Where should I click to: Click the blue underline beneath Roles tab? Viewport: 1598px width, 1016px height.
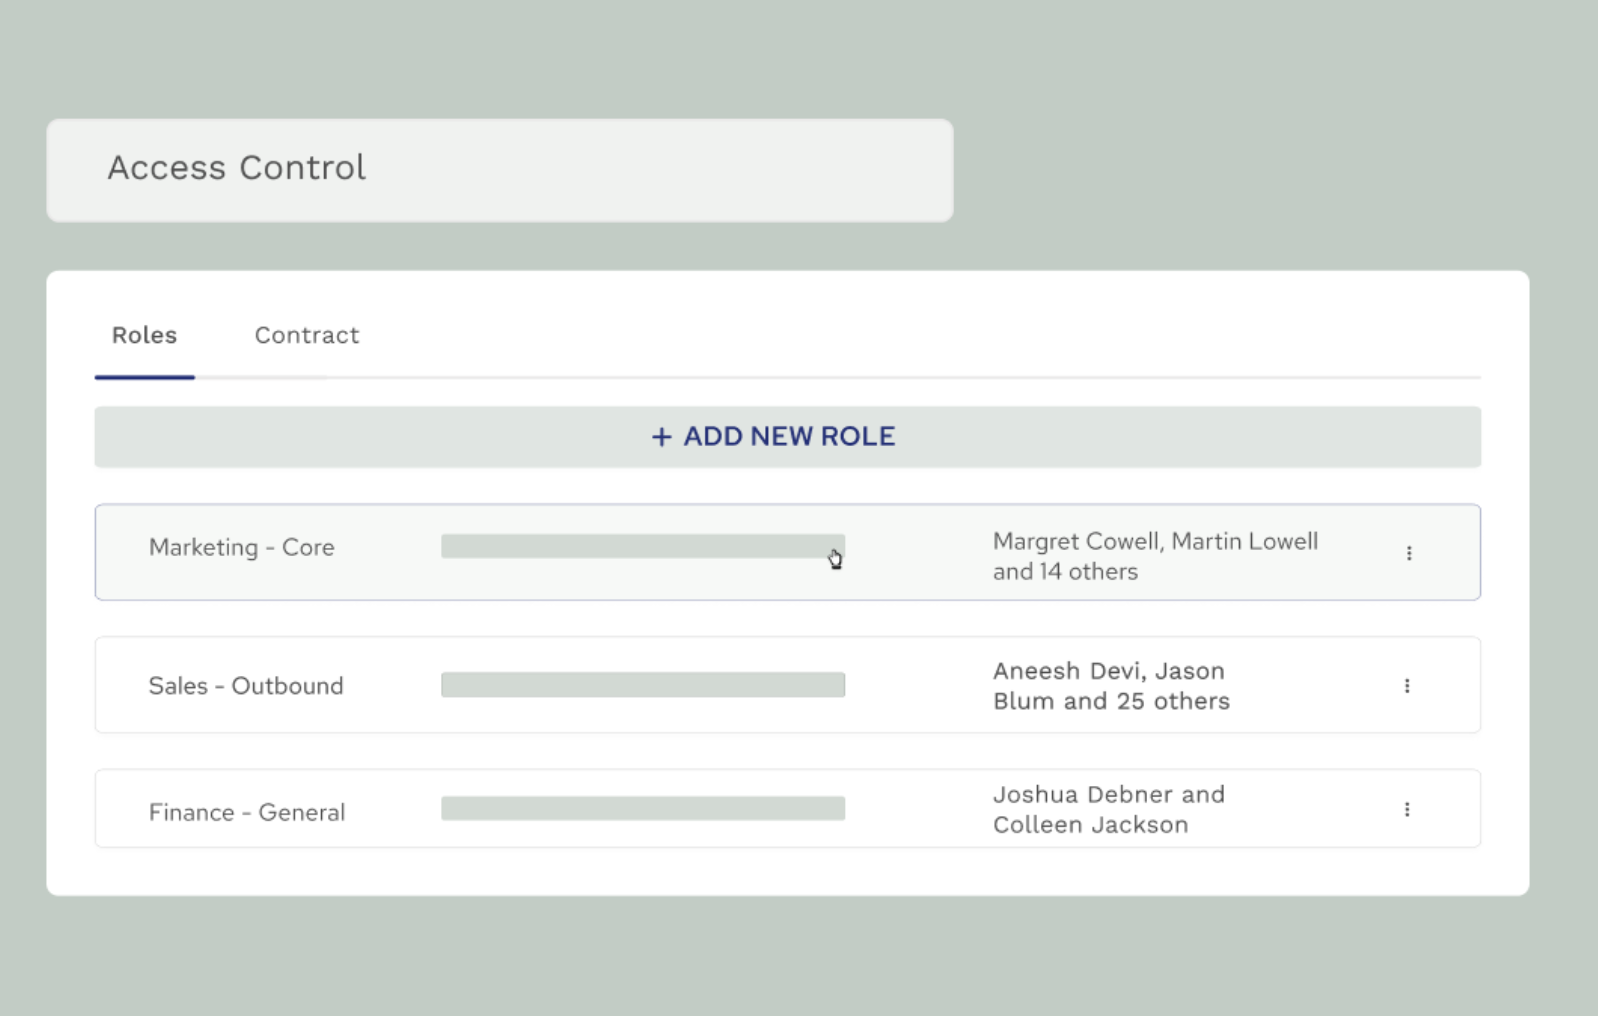point(144,377)
